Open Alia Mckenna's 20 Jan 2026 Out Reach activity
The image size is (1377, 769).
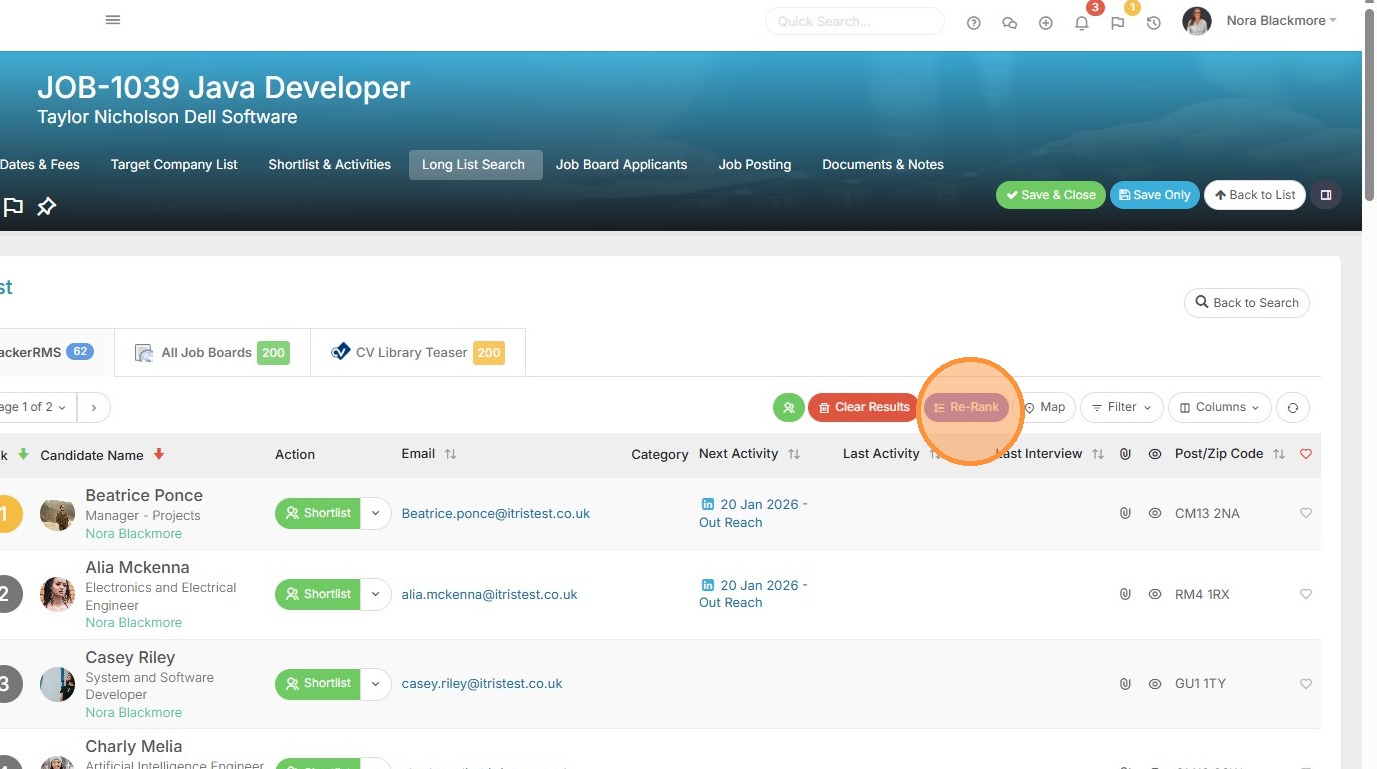click(754, 594)
